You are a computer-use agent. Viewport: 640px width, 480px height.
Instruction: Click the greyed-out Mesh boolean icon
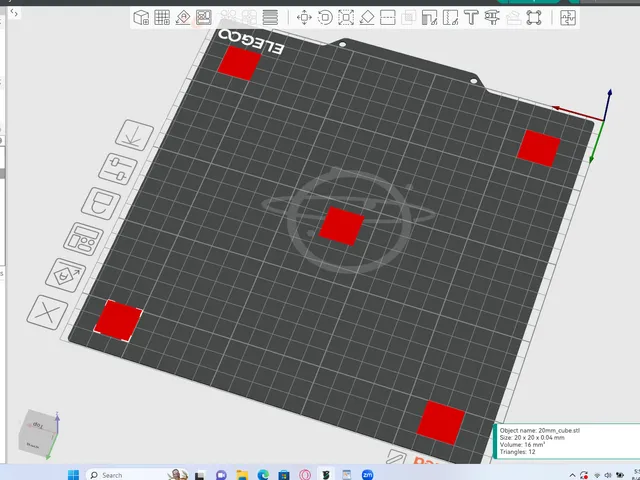coord(409,18)
